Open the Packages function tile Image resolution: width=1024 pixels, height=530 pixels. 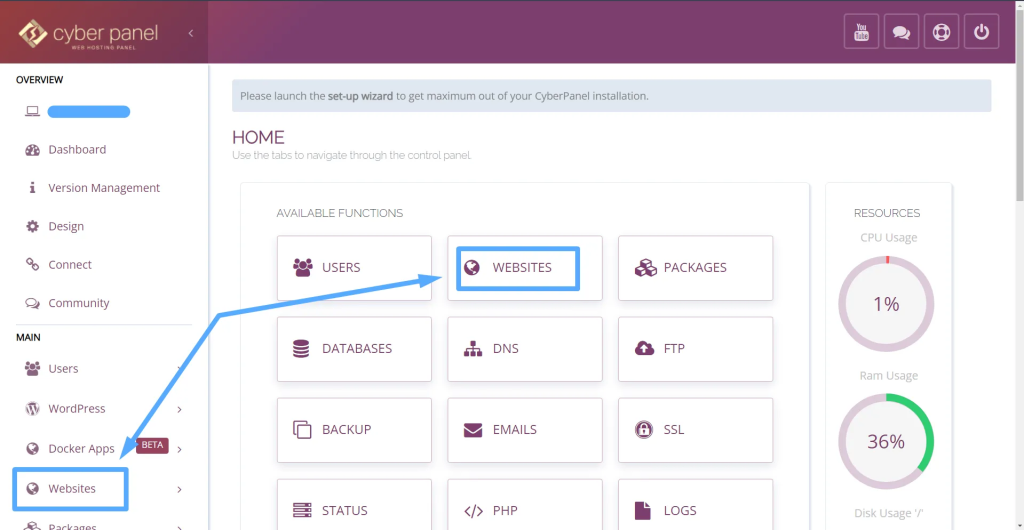(695, 268)
